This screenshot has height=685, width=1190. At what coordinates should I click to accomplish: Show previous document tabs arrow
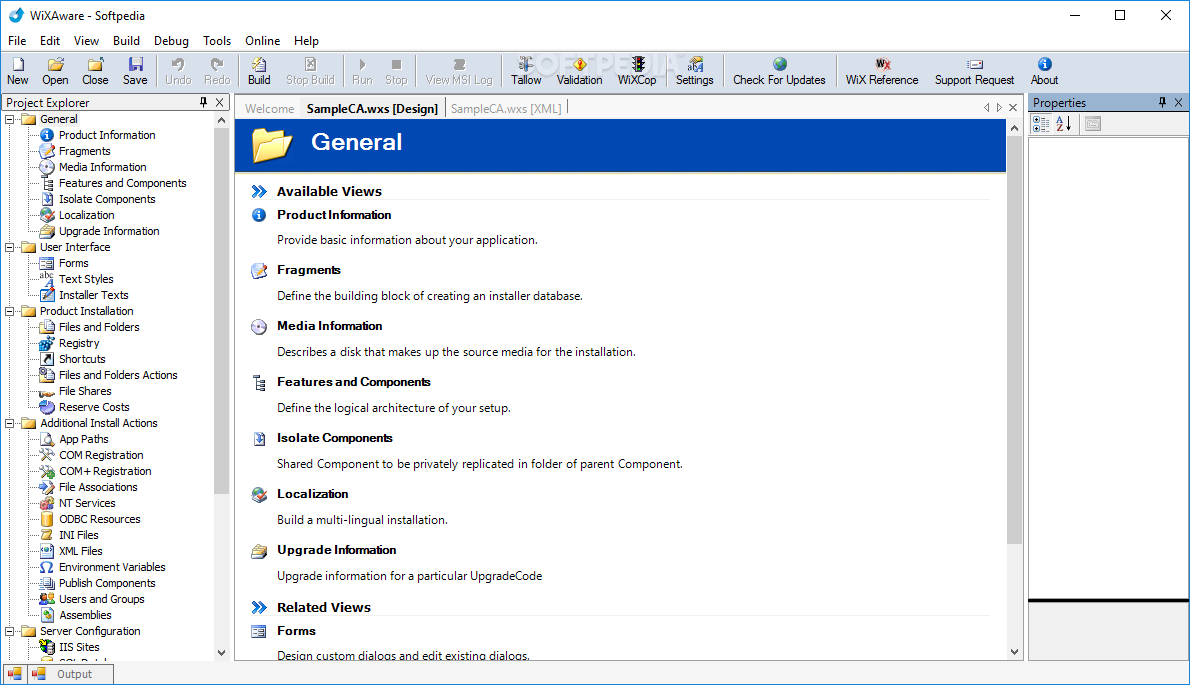pos(987,108)
